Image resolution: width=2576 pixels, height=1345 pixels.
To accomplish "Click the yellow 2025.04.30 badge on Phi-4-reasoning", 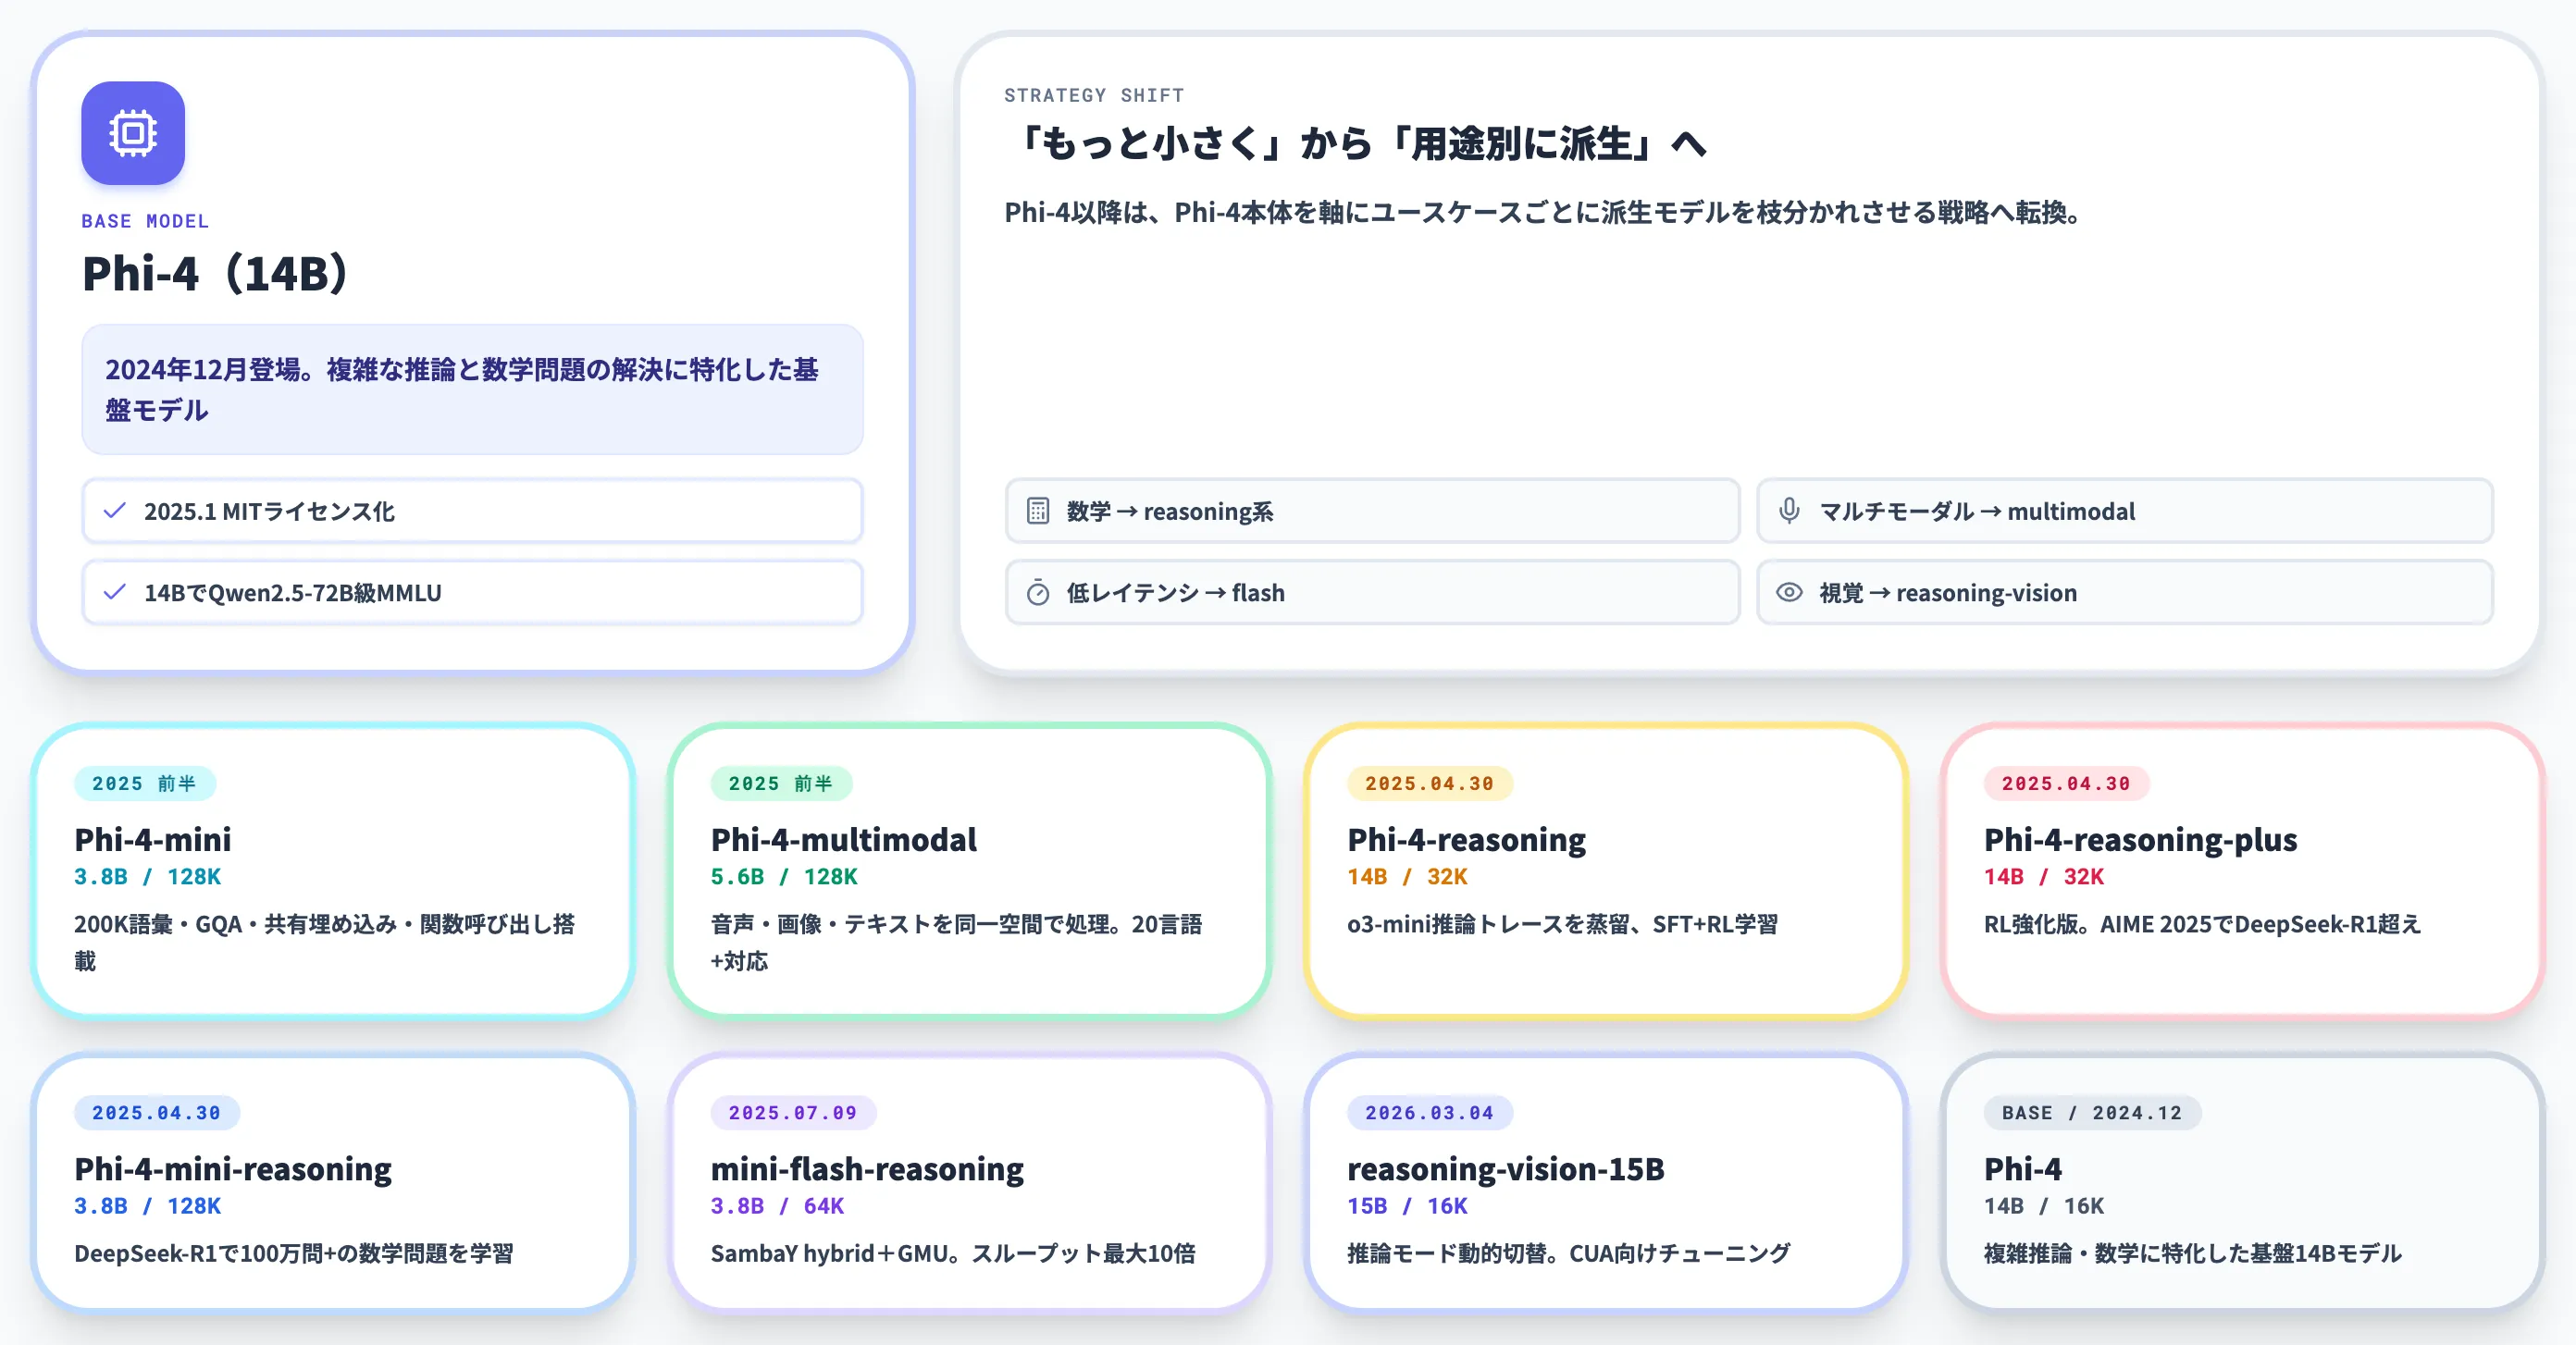I will pyautogui.click(x=1430, y=783).
